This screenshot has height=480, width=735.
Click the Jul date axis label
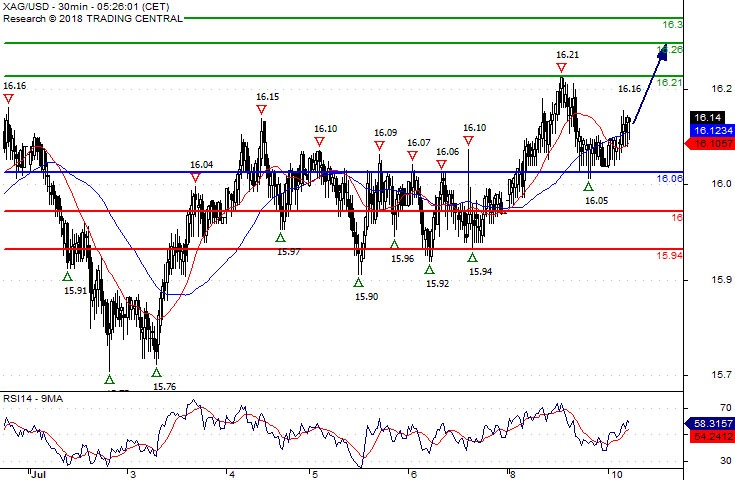coord(38,474)
